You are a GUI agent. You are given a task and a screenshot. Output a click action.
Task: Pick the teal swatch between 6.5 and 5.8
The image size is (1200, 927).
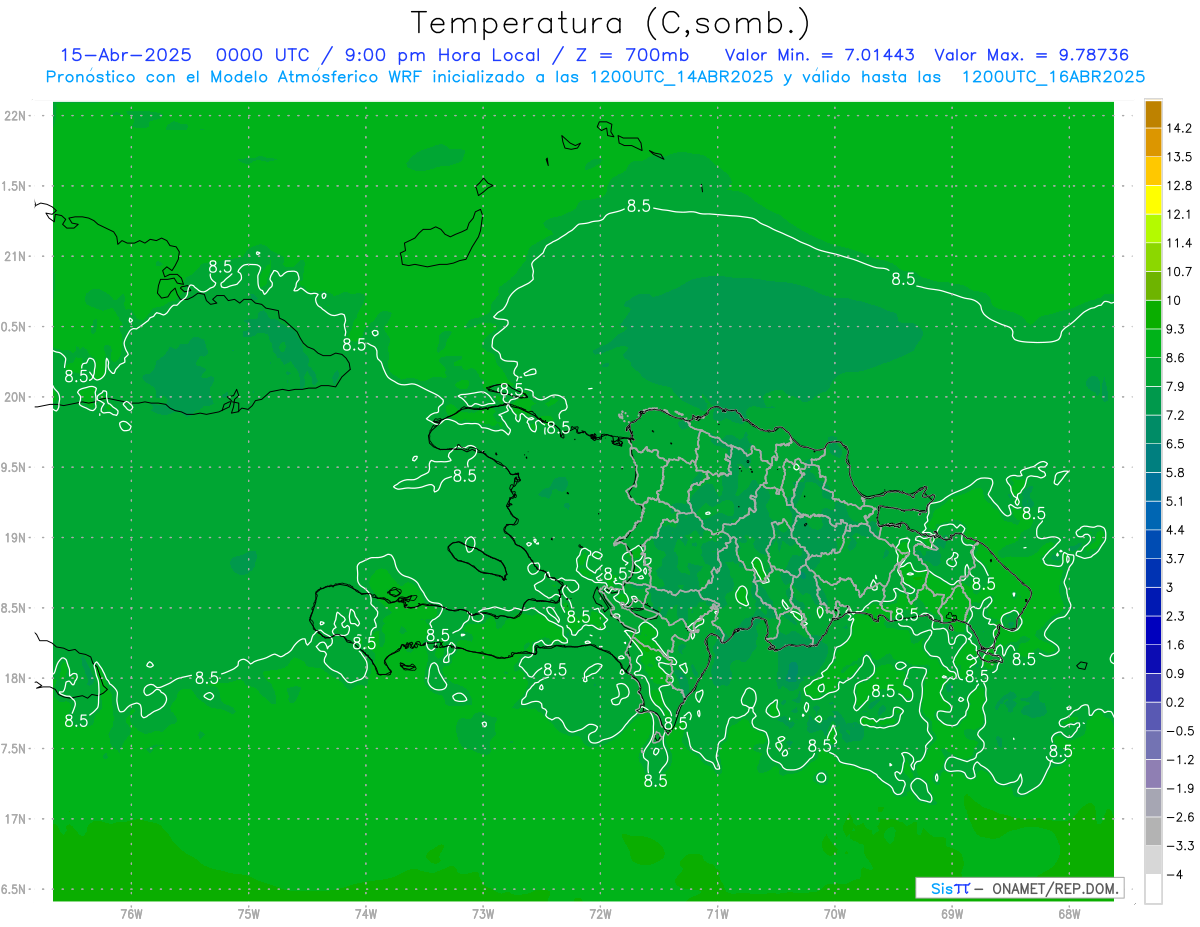pyautogui.click(x=1153, y=458)
